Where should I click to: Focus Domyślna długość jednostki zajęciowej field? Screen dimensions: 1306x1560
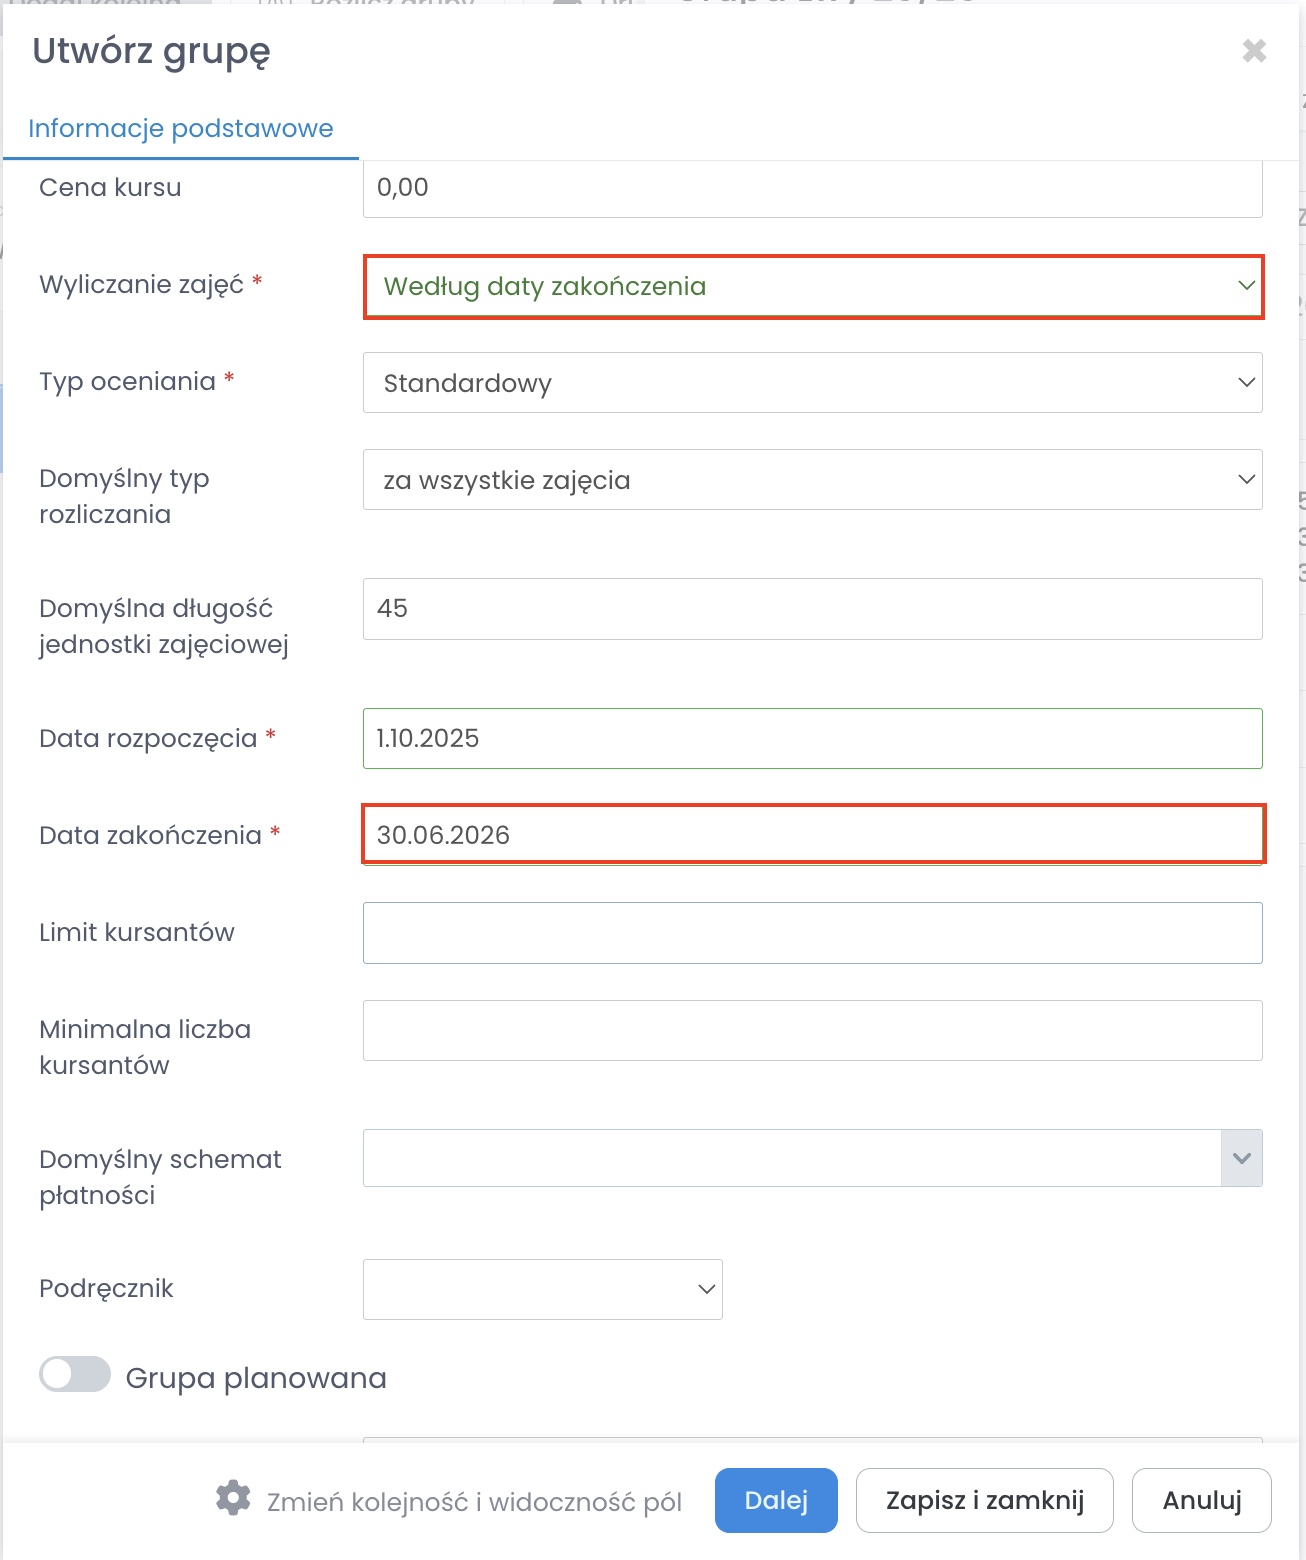tap(812, 609)
